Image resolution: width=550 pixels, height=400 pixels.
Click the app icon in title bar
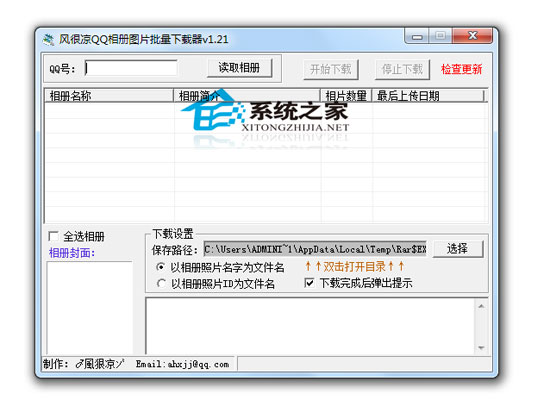pyautogui.click(x=48, y=39)
